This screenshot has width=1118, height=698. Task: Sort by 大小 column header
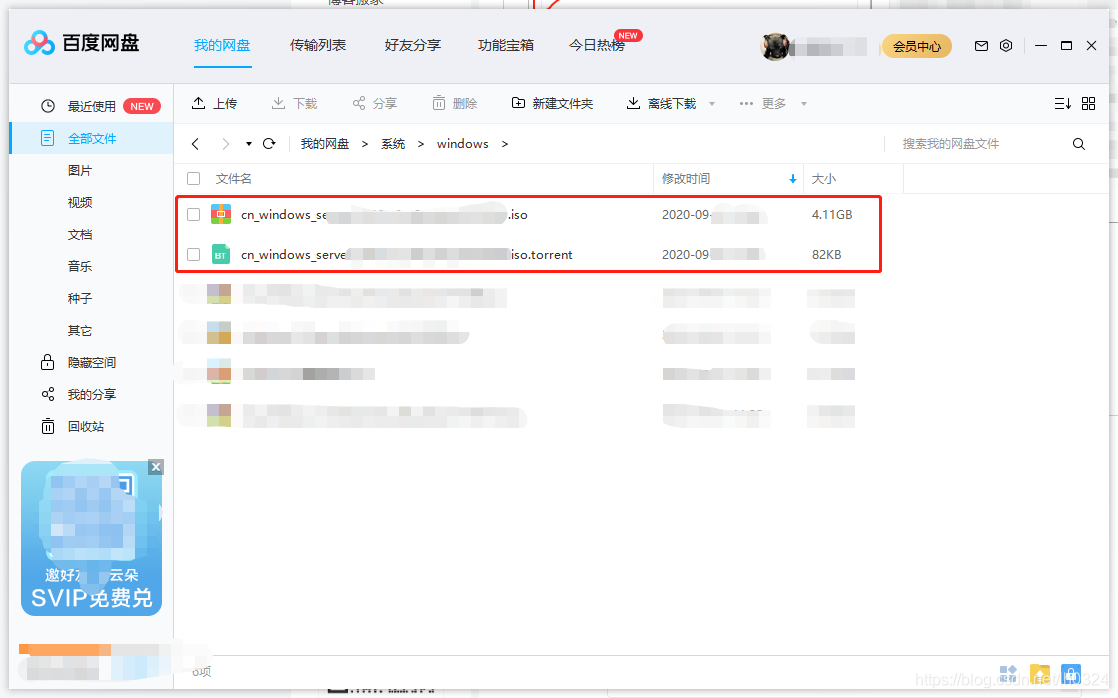824,178
